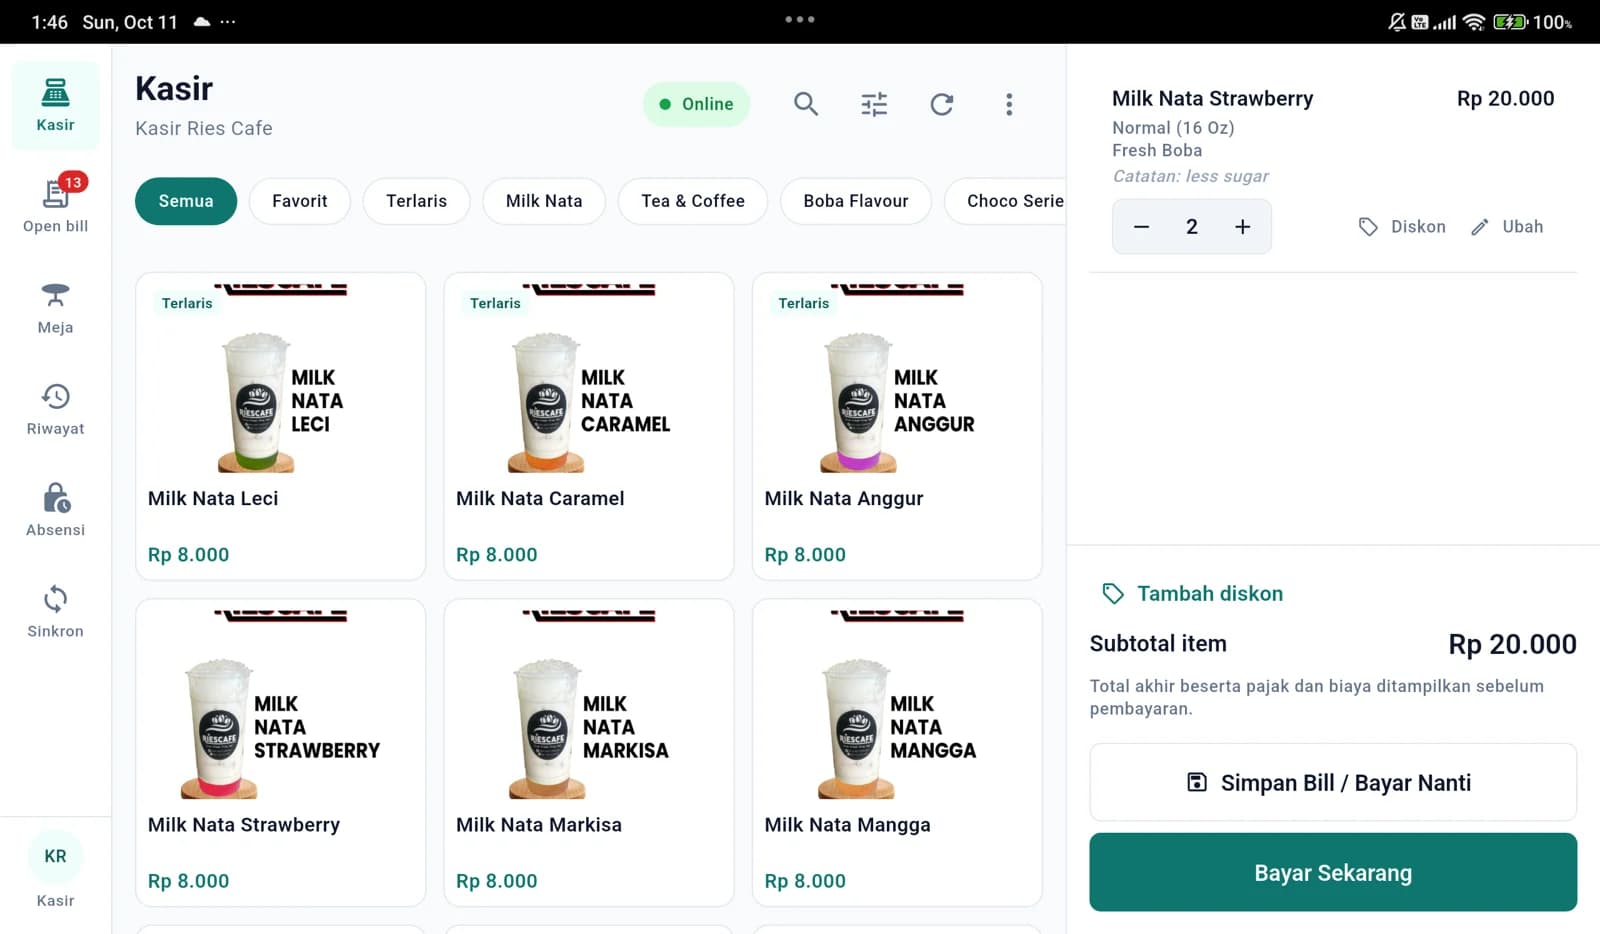Refresh the product list

point(942,104)
